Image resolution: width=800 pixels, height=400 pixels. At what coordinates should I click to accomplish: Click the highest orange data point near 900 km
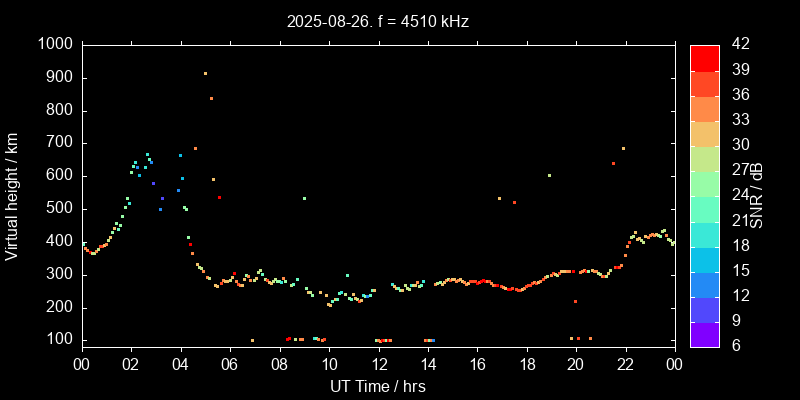(205, 73)
